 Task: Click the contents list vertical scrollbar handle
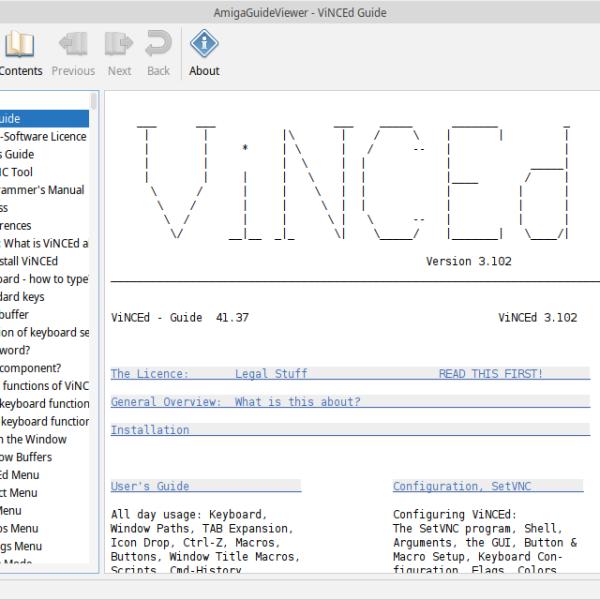(94, 101)
